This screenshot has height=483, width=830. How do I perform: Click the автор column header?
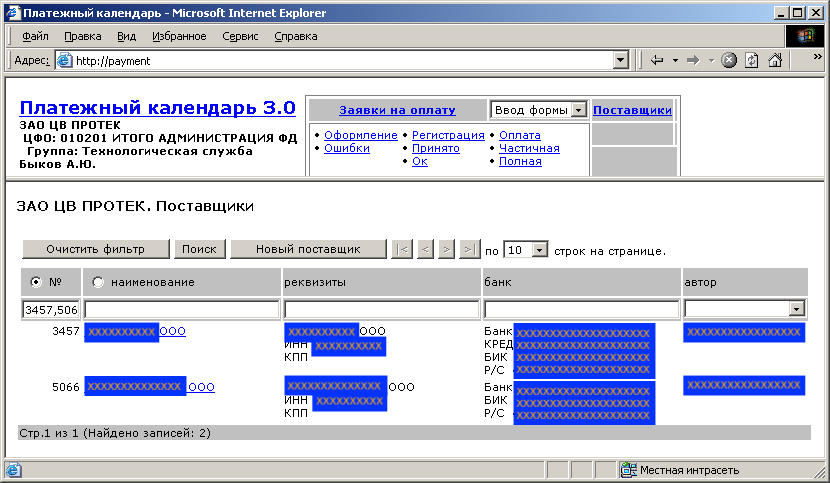tap(745, 282)
